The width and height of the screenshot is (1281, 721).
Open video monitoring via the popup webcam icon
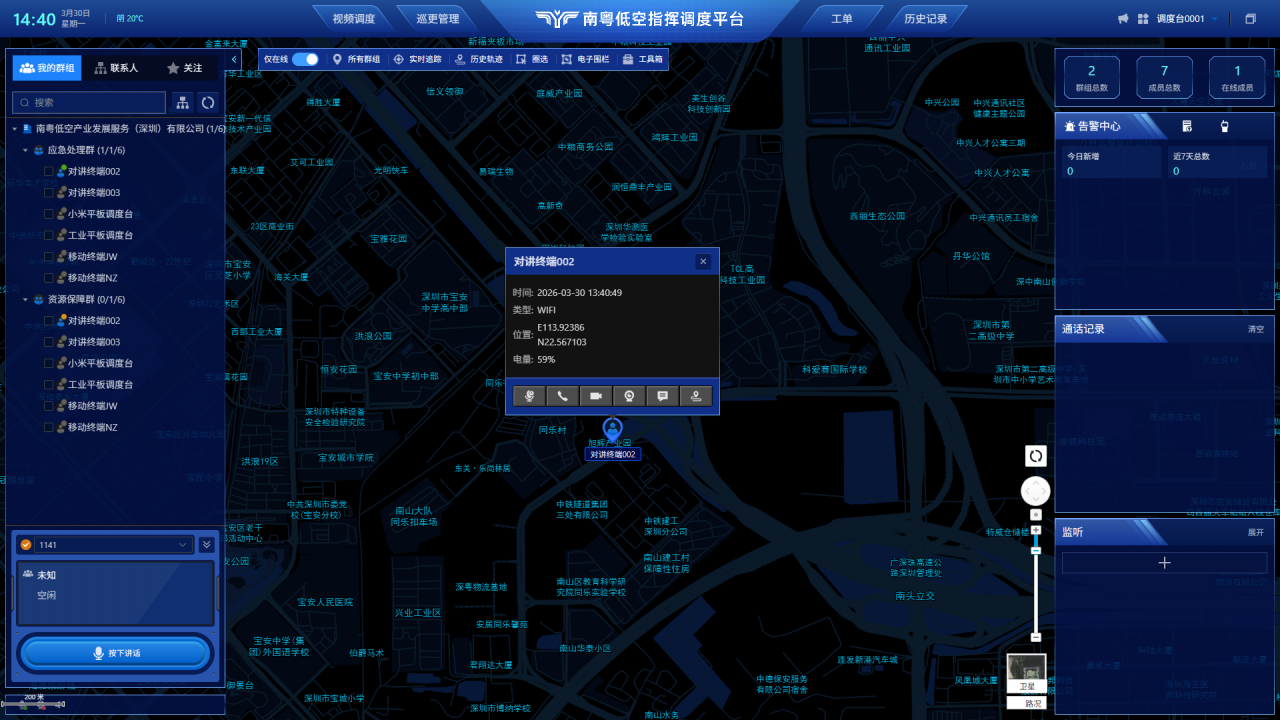pyautogui.click(x=629, y=396)
